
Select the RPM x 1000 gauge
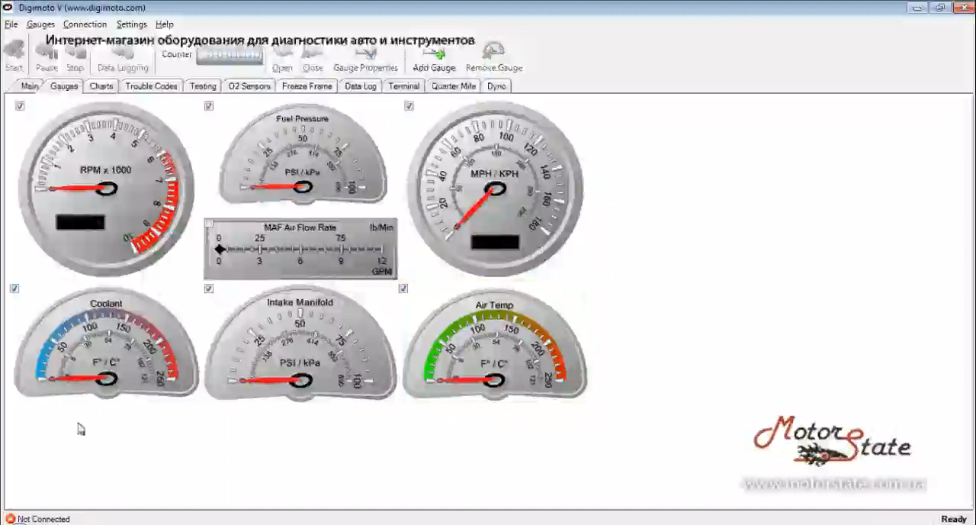pyautogui.click(x=106, y=189)
